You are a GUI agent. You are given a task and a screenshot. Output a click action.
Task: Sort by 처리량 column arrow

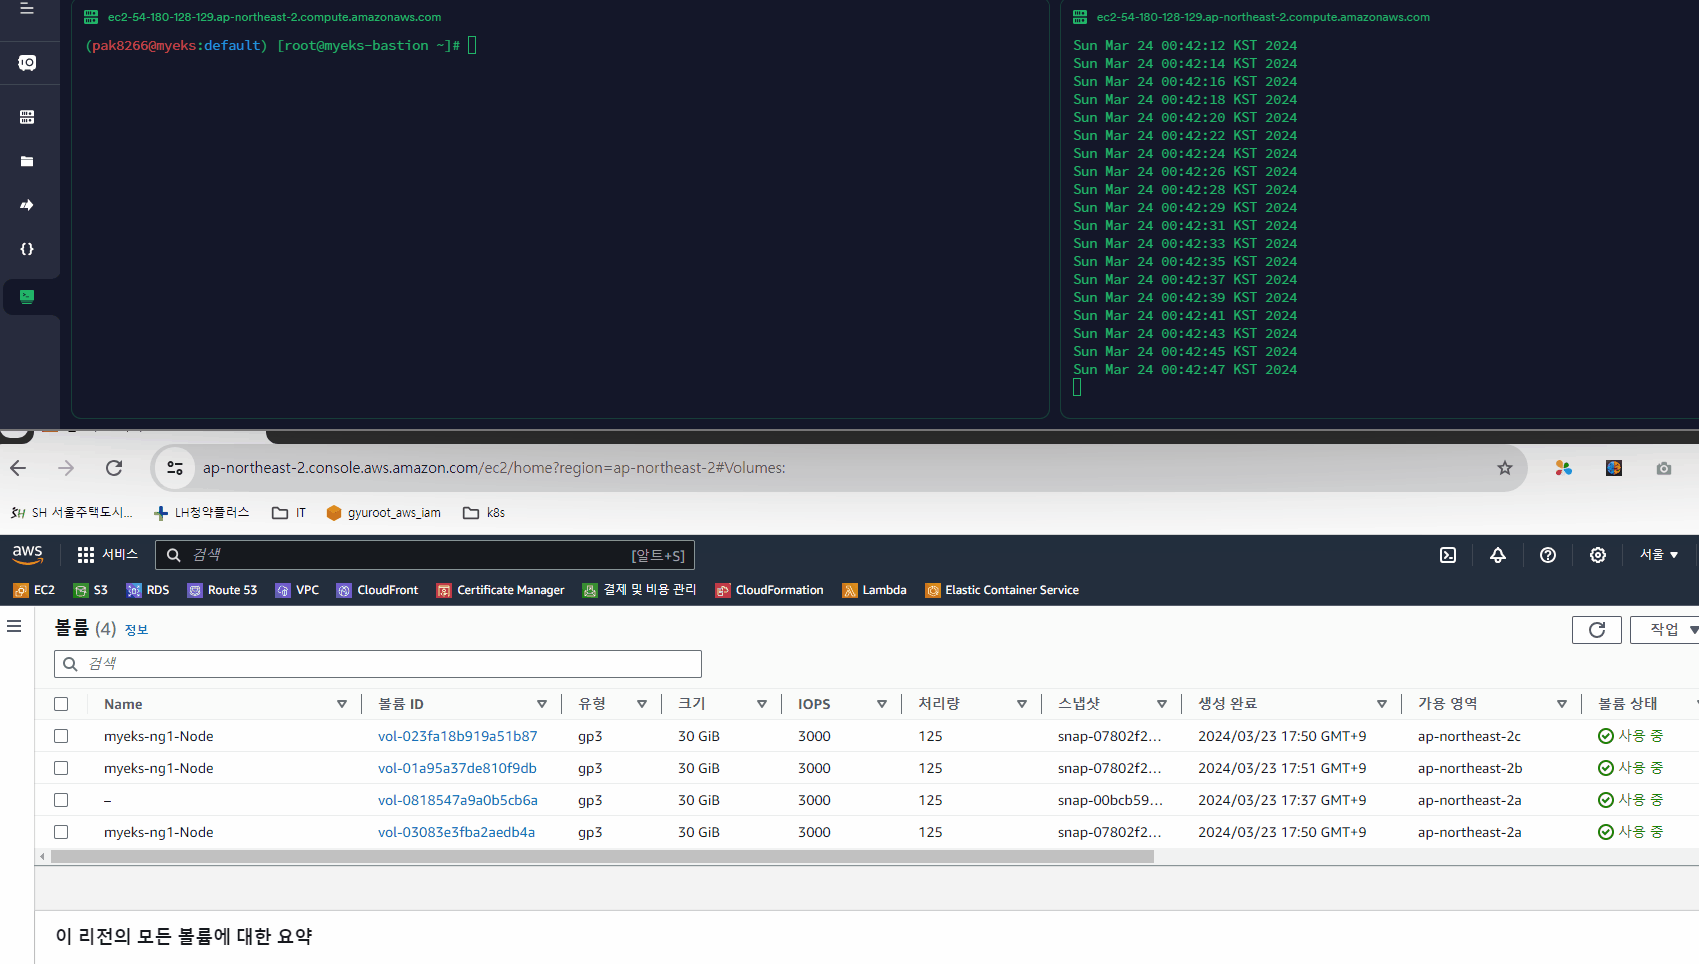tap(1022, 704)
